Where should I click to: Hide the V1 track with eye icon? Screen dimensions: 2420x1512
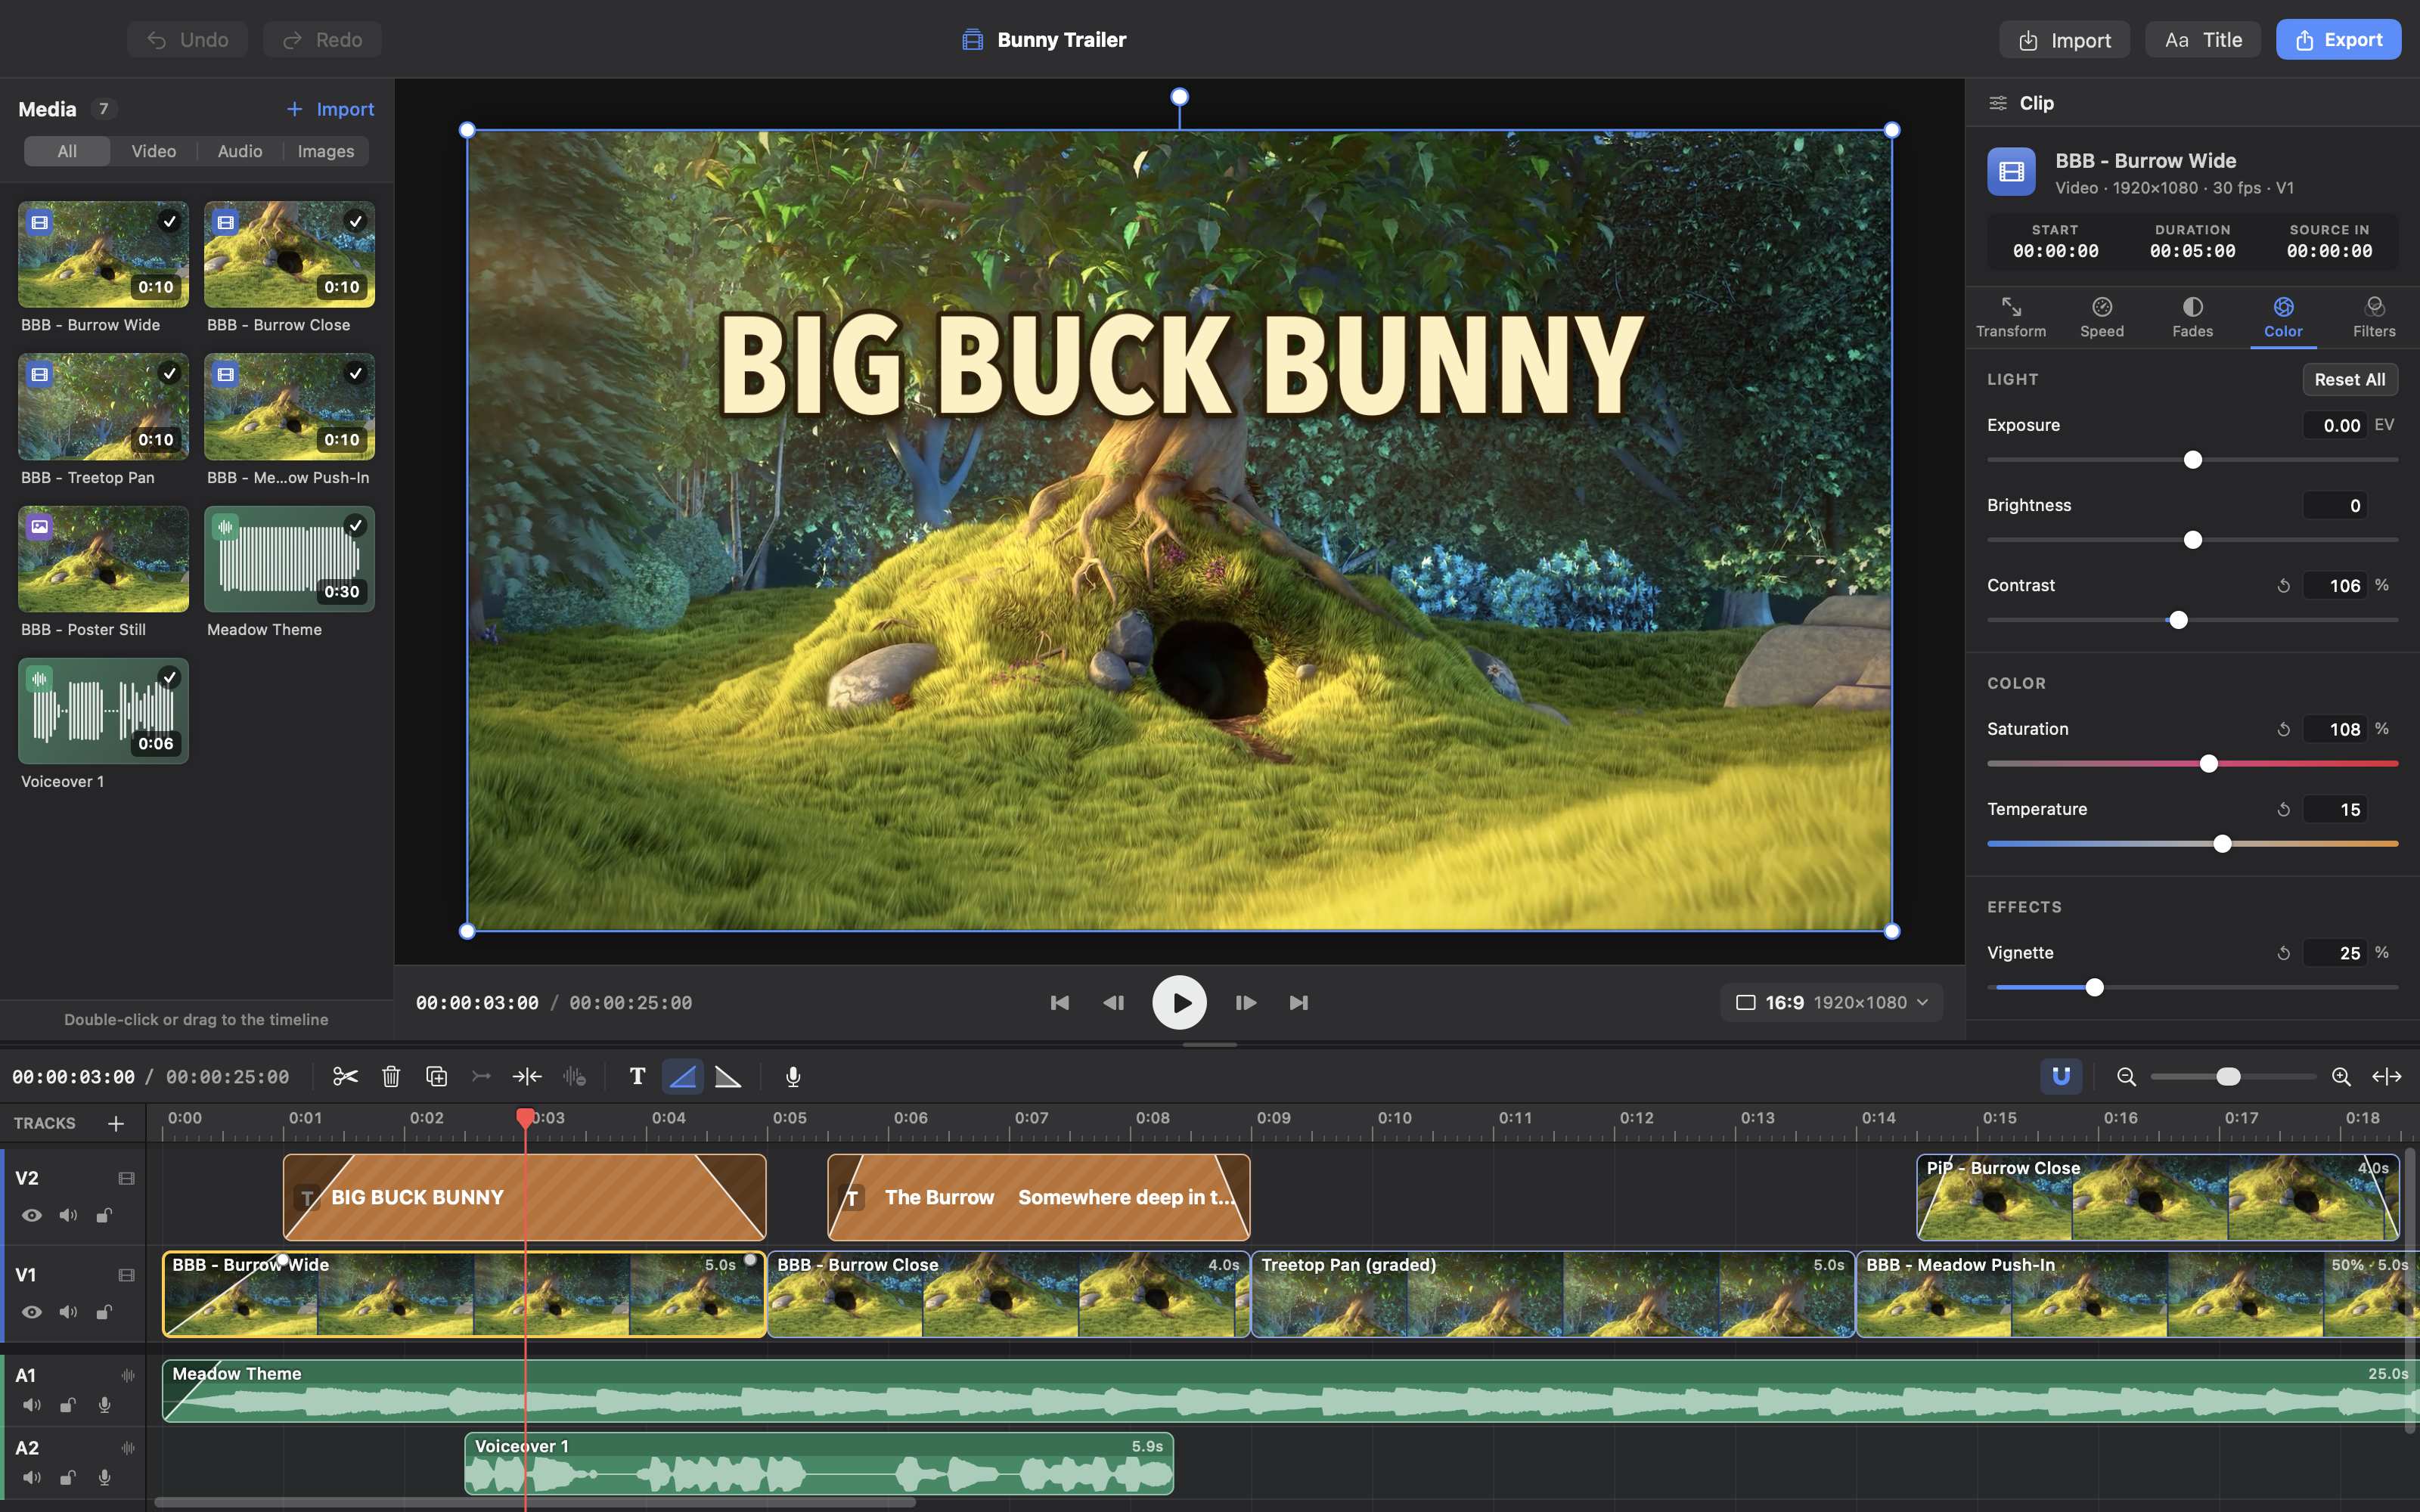tap(32, 1312)
